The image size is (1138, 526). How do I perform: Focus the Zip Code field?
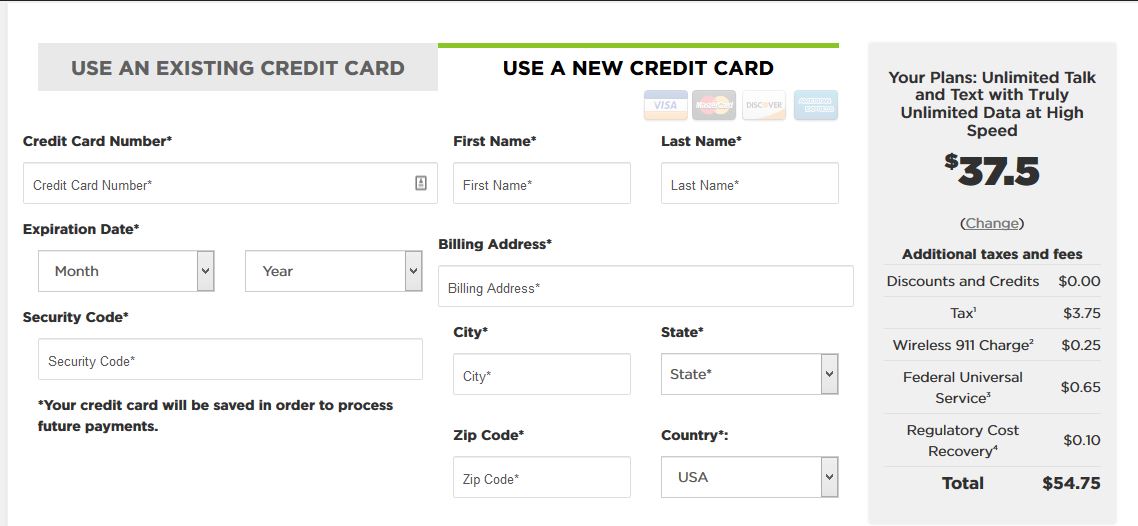pyautogui.click(x=542, y=477)
